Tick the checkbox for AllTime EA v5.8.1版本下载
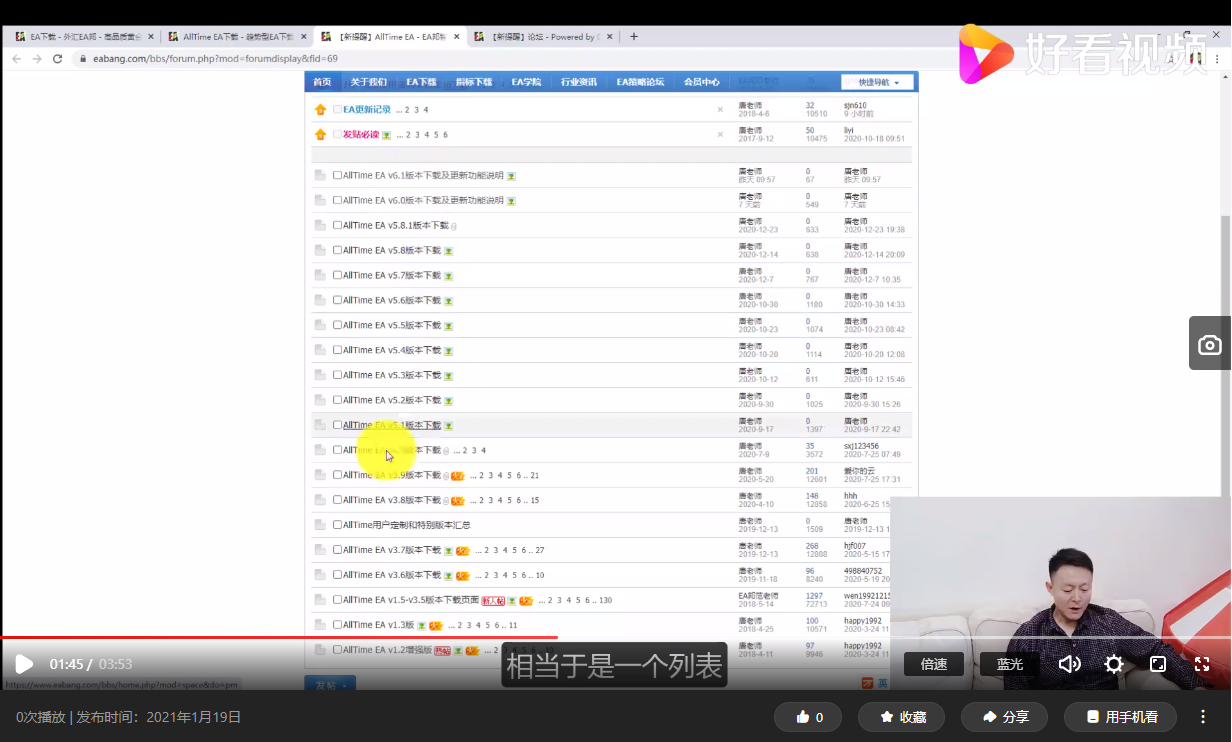1232x742 pixels. pyautogui.click(x=337, y=225)
